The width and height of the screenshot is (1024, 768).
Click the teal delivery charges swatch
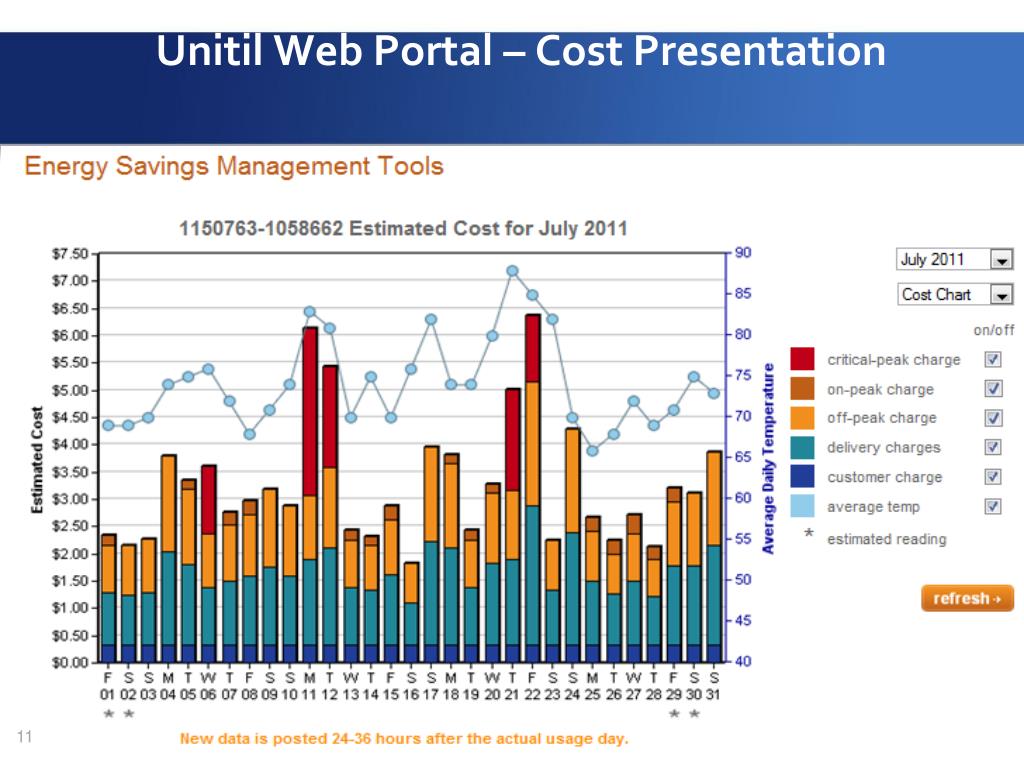pyautogui.click(x=802, y=447)
